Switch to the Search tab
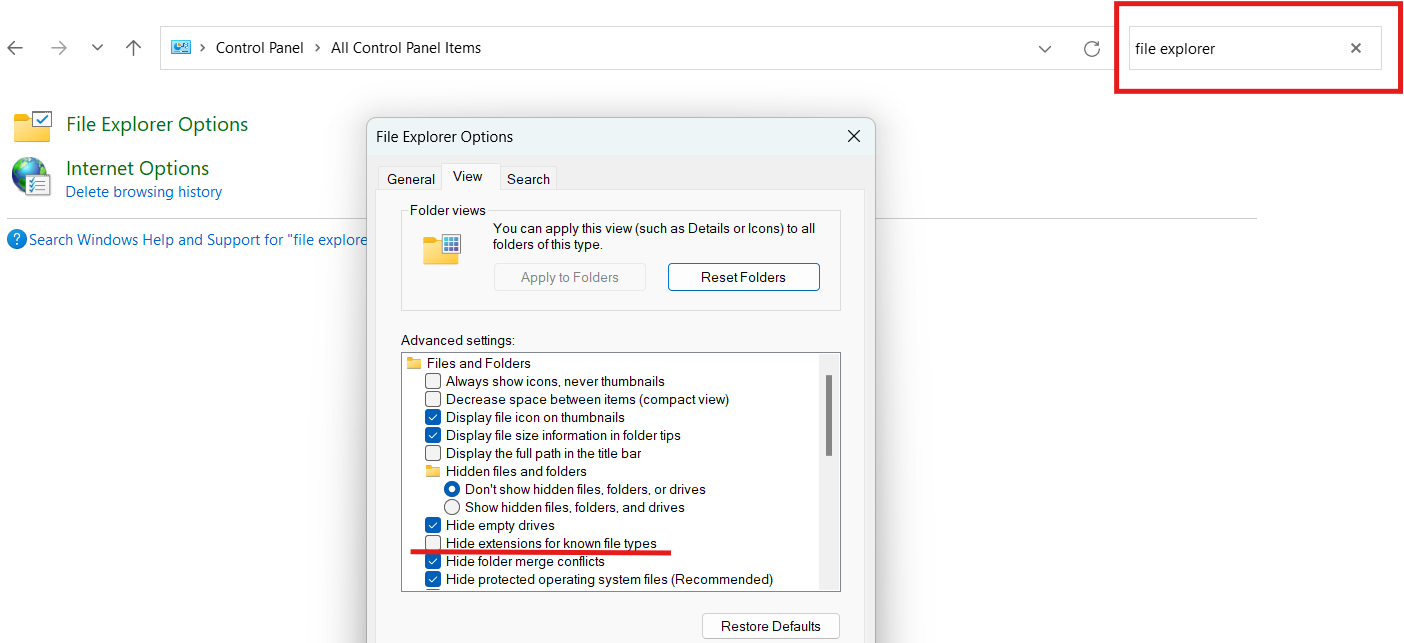 pyautogui.click(x=528, y=179)
